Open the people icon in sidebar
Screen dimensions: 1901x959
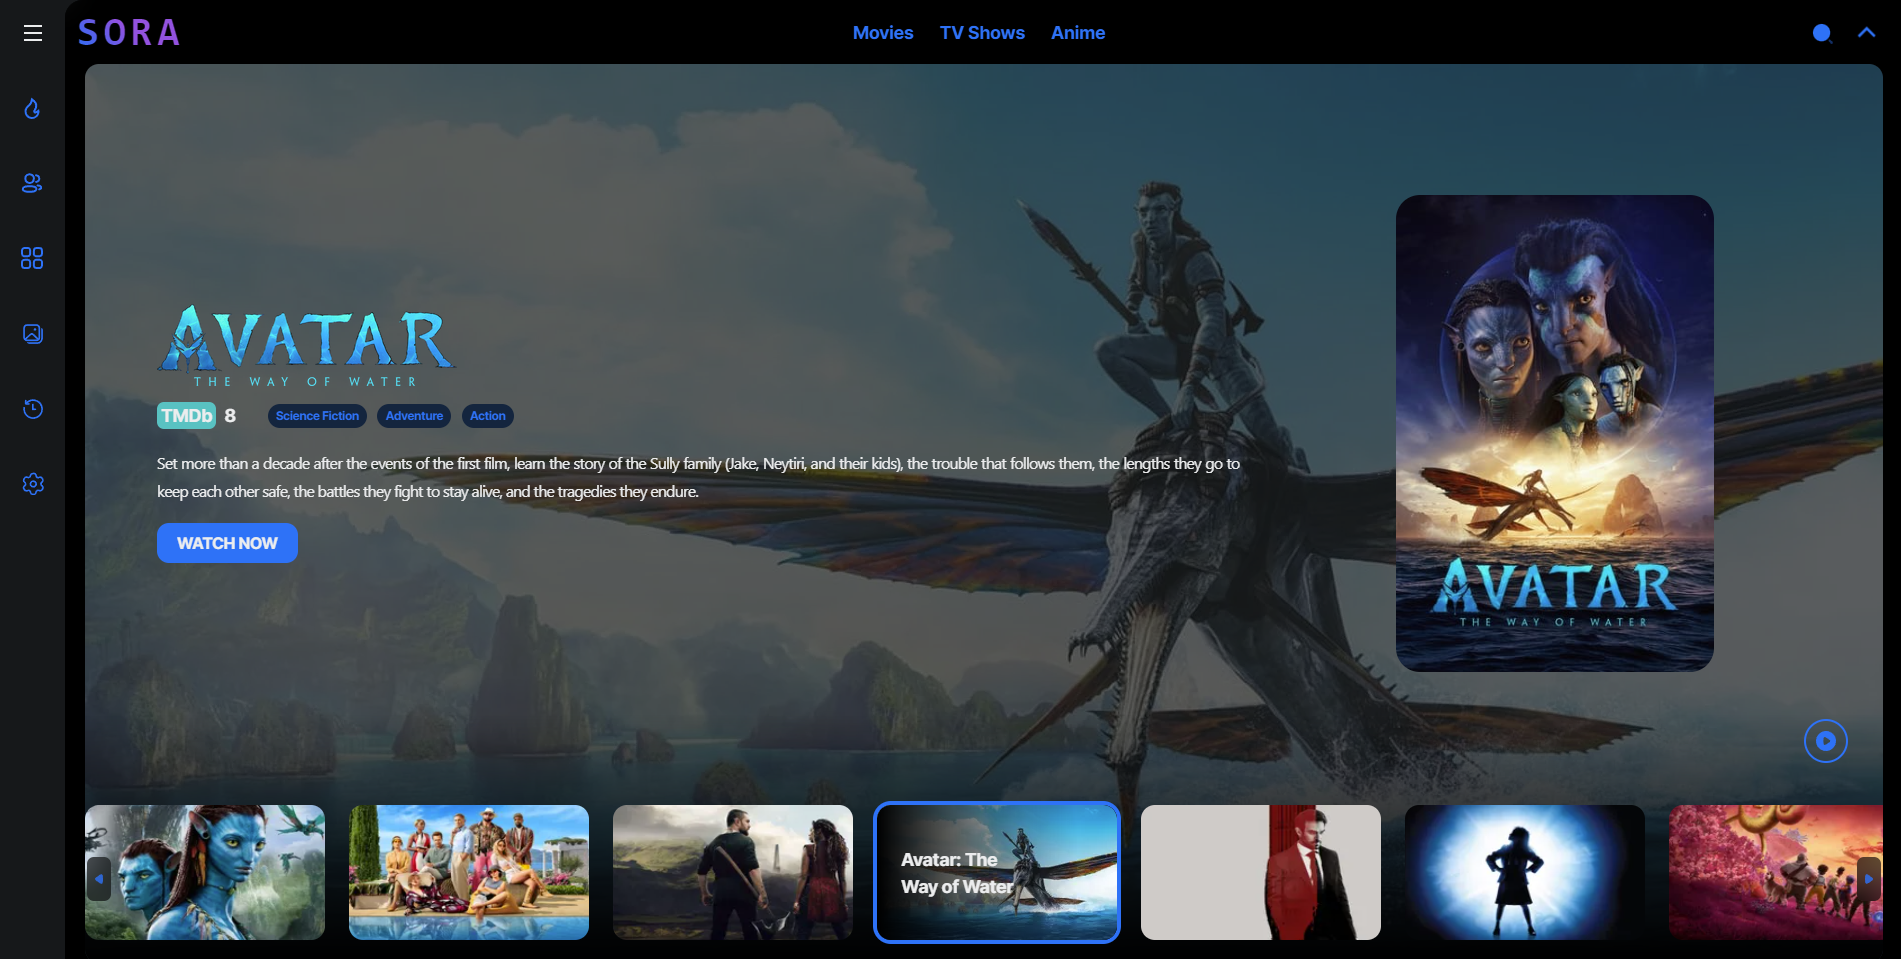[x=32, y=183]
